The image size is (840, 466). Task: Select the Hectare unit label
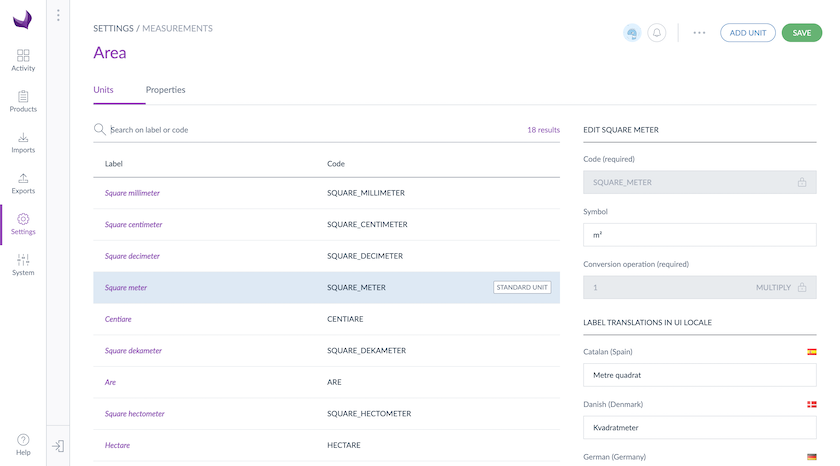[117, 445]
